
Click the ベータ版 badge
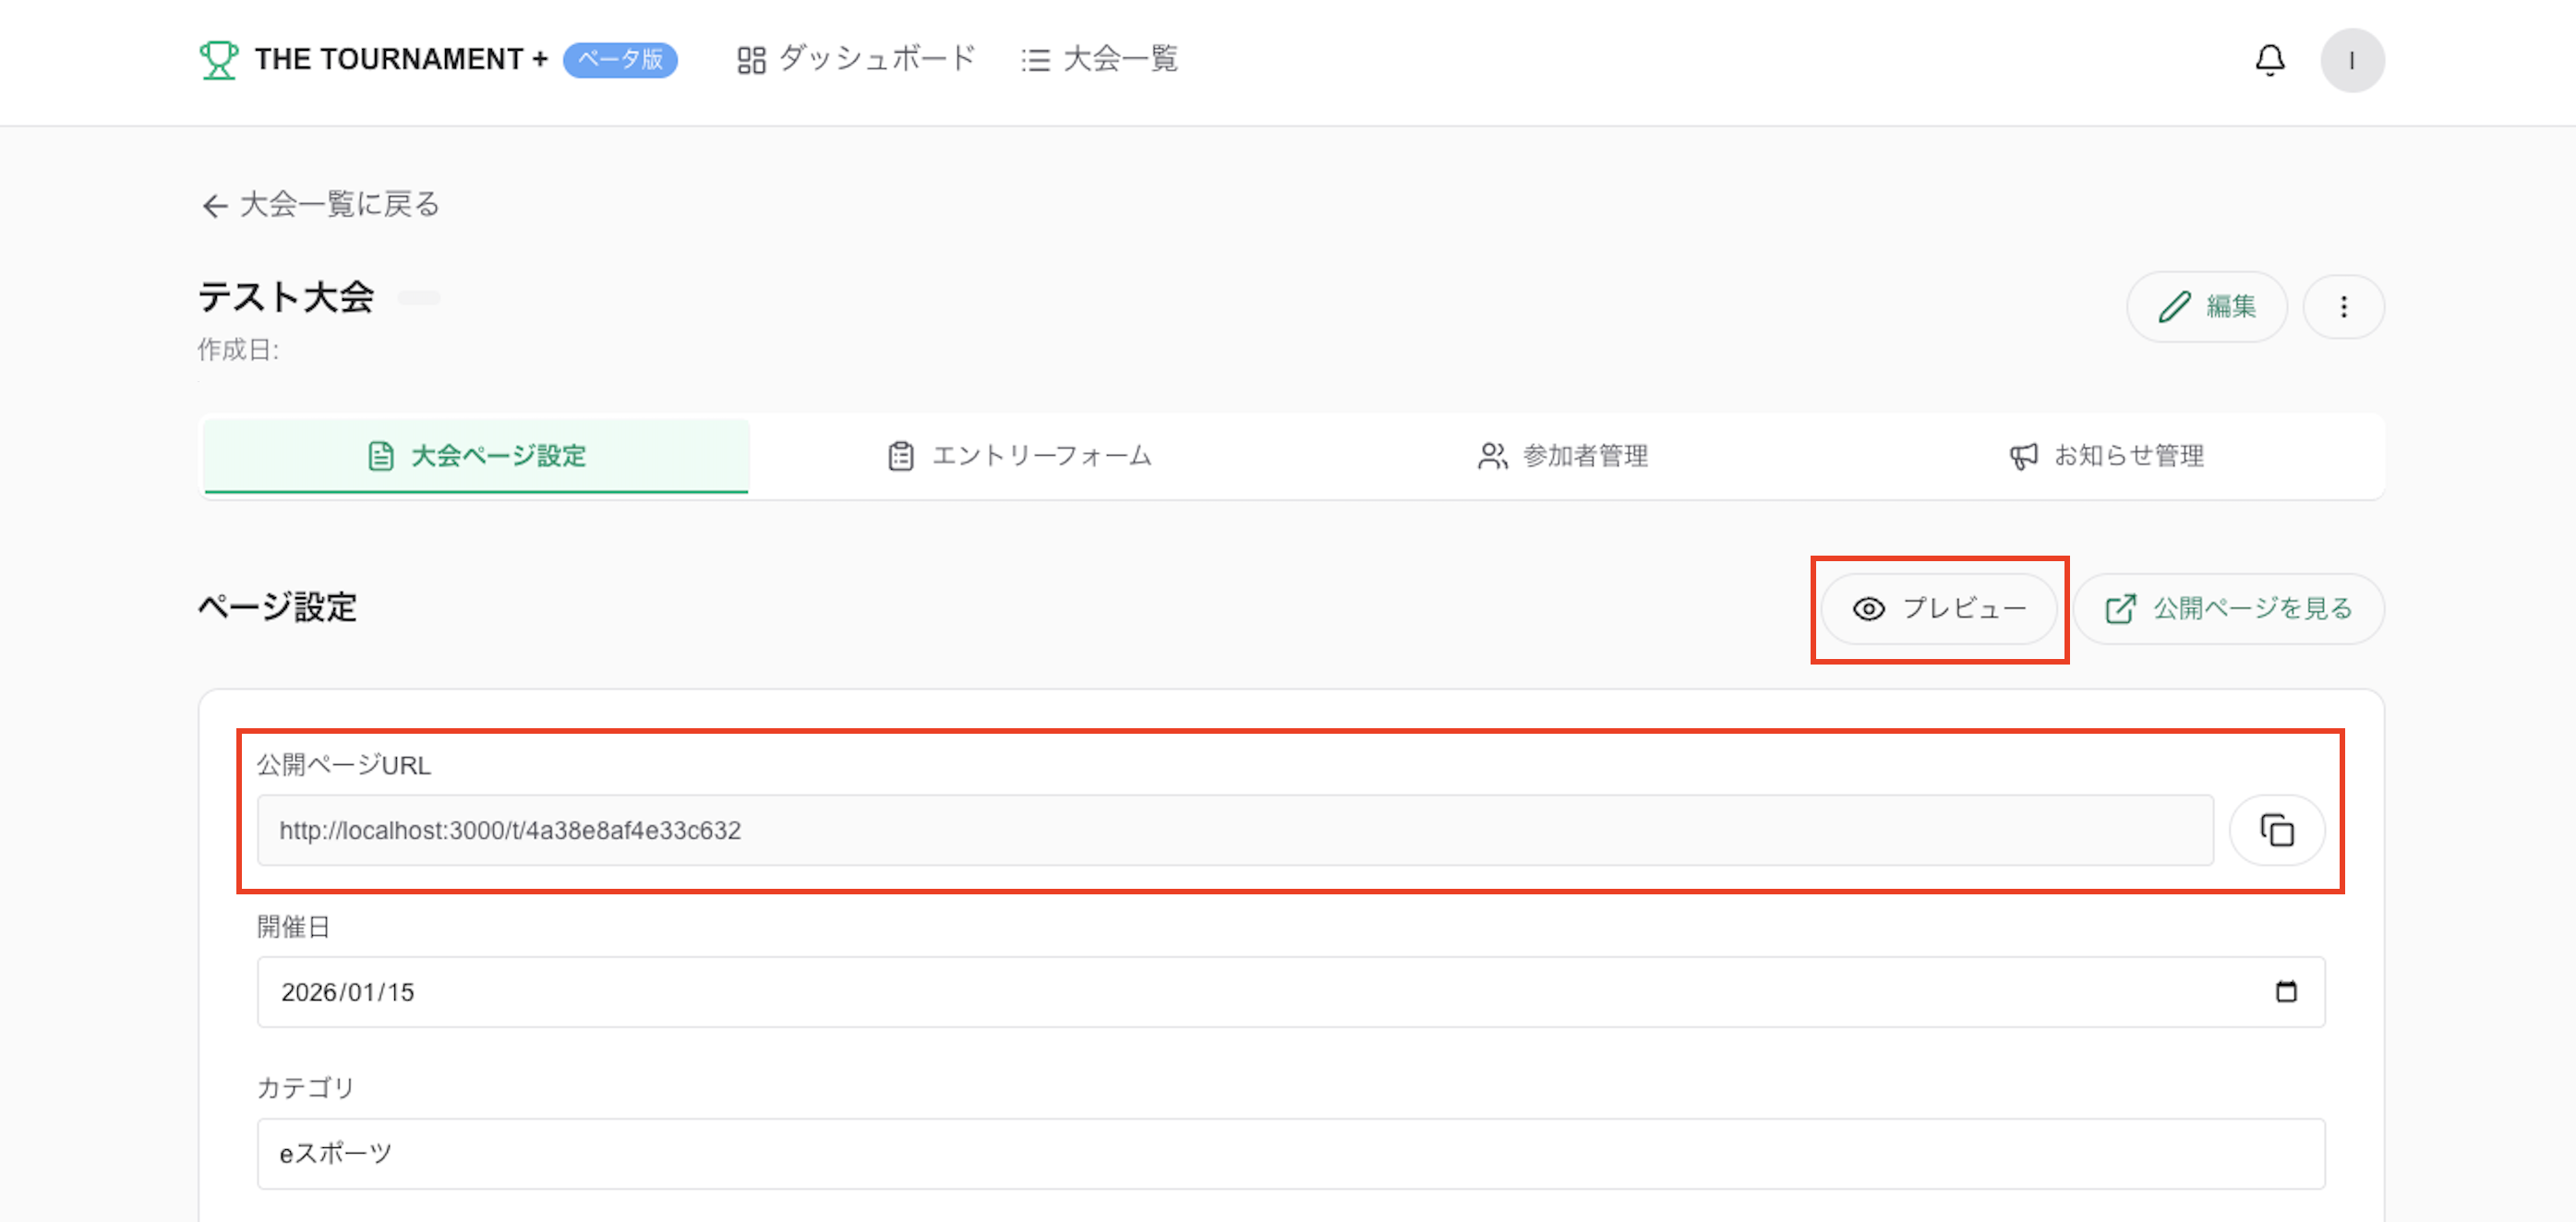point(620,60)
